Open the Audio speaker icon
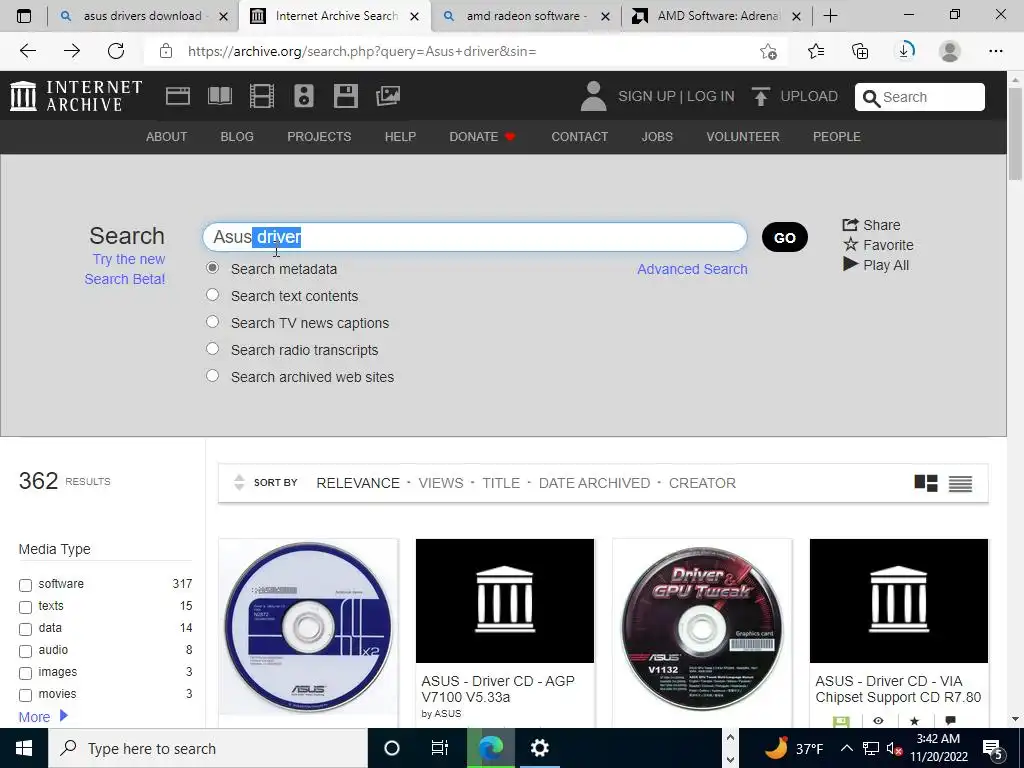The image size is (1024, 768). click(x=304, y=96)
